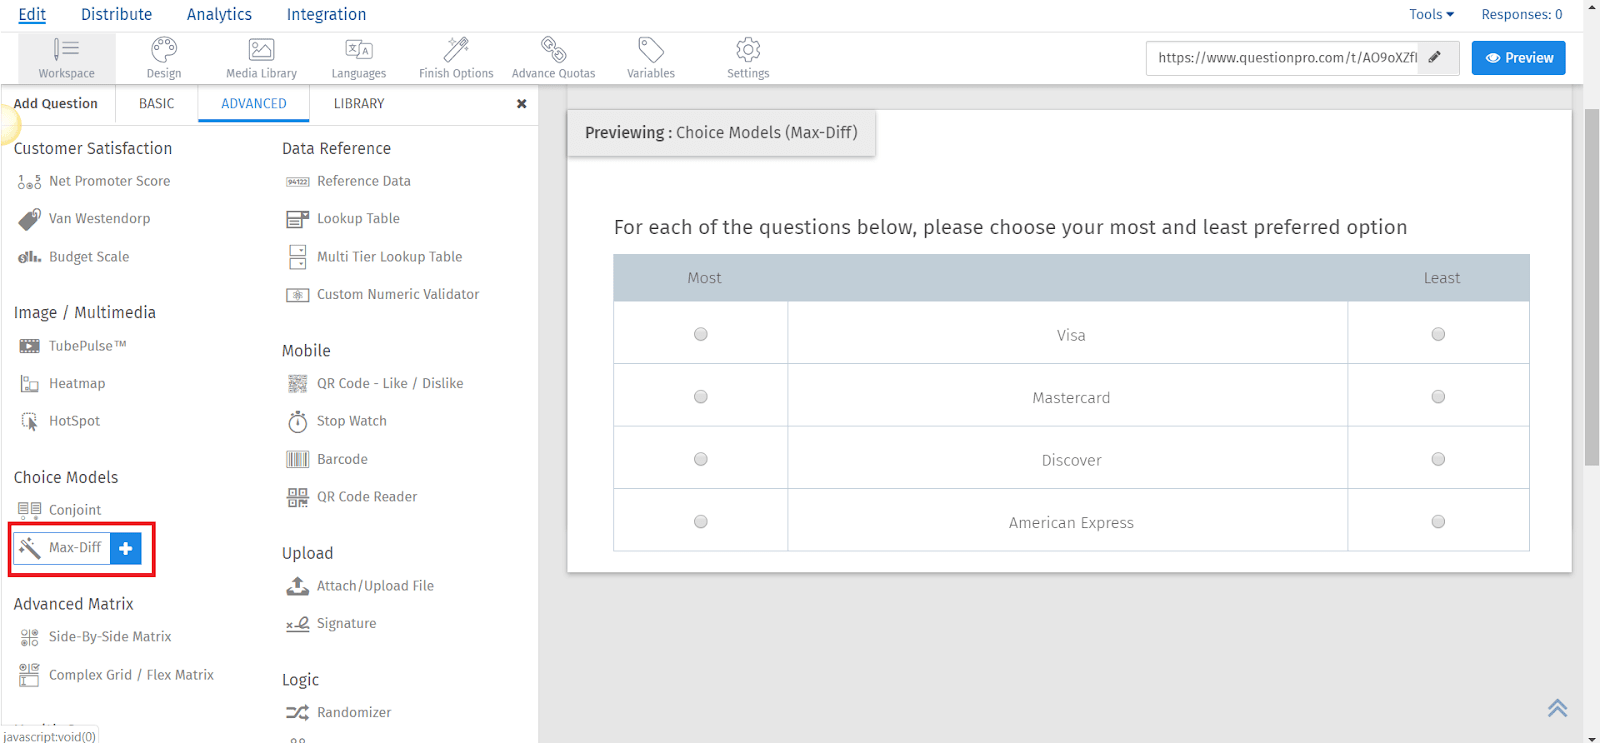Select the Heatmap icon
1600x743 pixels.
coord(29,384)
